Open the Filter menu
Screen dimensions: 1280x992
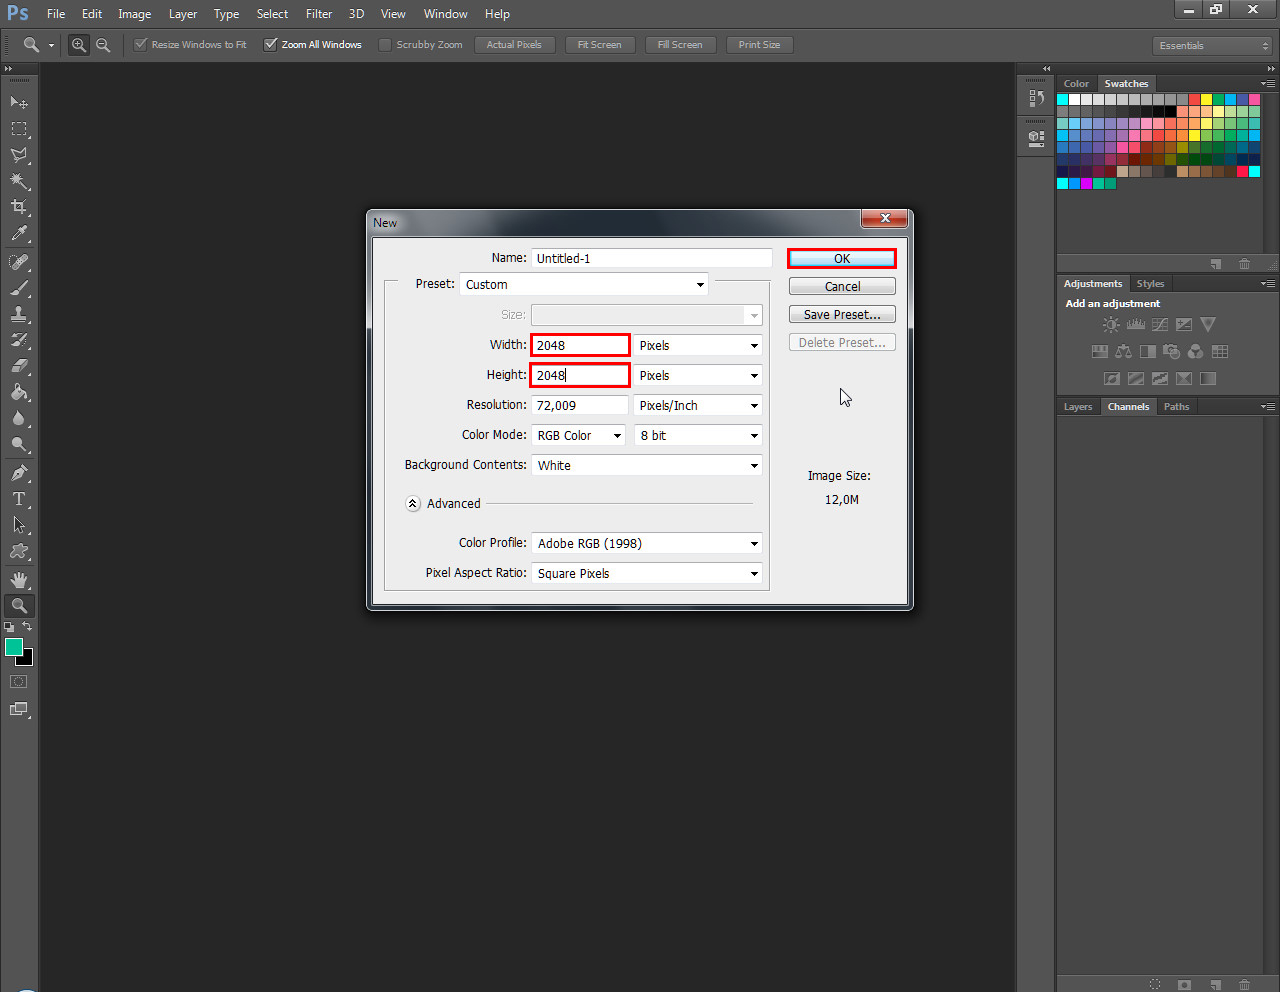click(x=319, y=14)
